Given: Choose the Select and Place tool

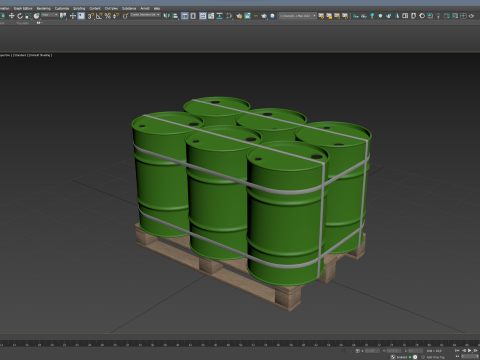Looking at the screenshot, I should [x=36, y=16].
